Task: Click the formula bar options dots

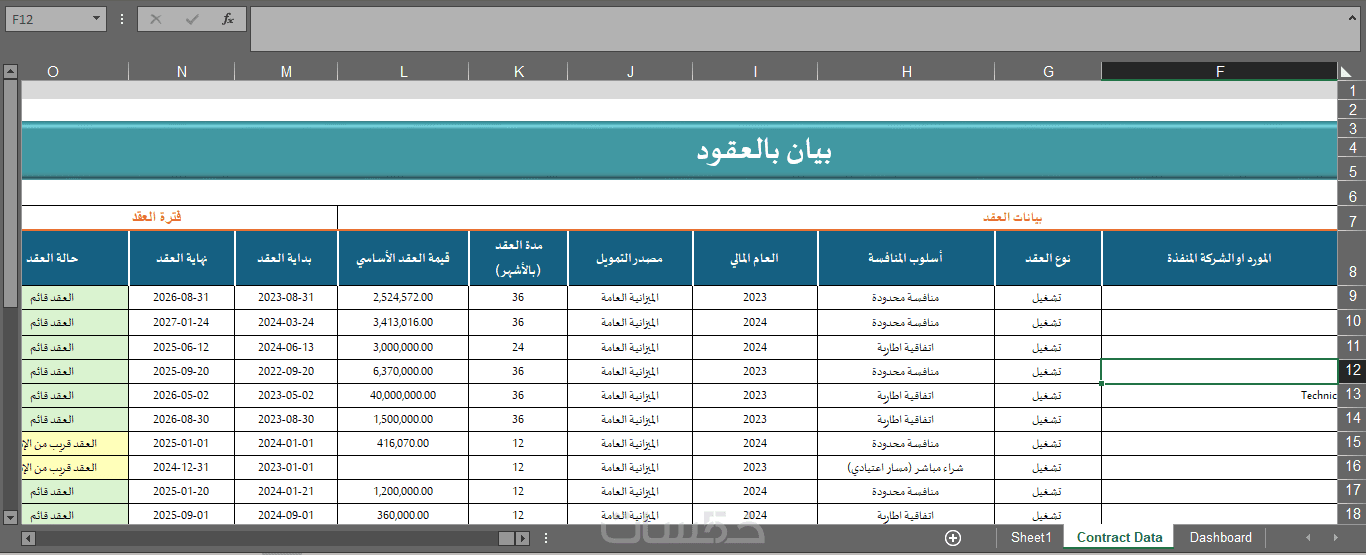Action: coord(122,19)
